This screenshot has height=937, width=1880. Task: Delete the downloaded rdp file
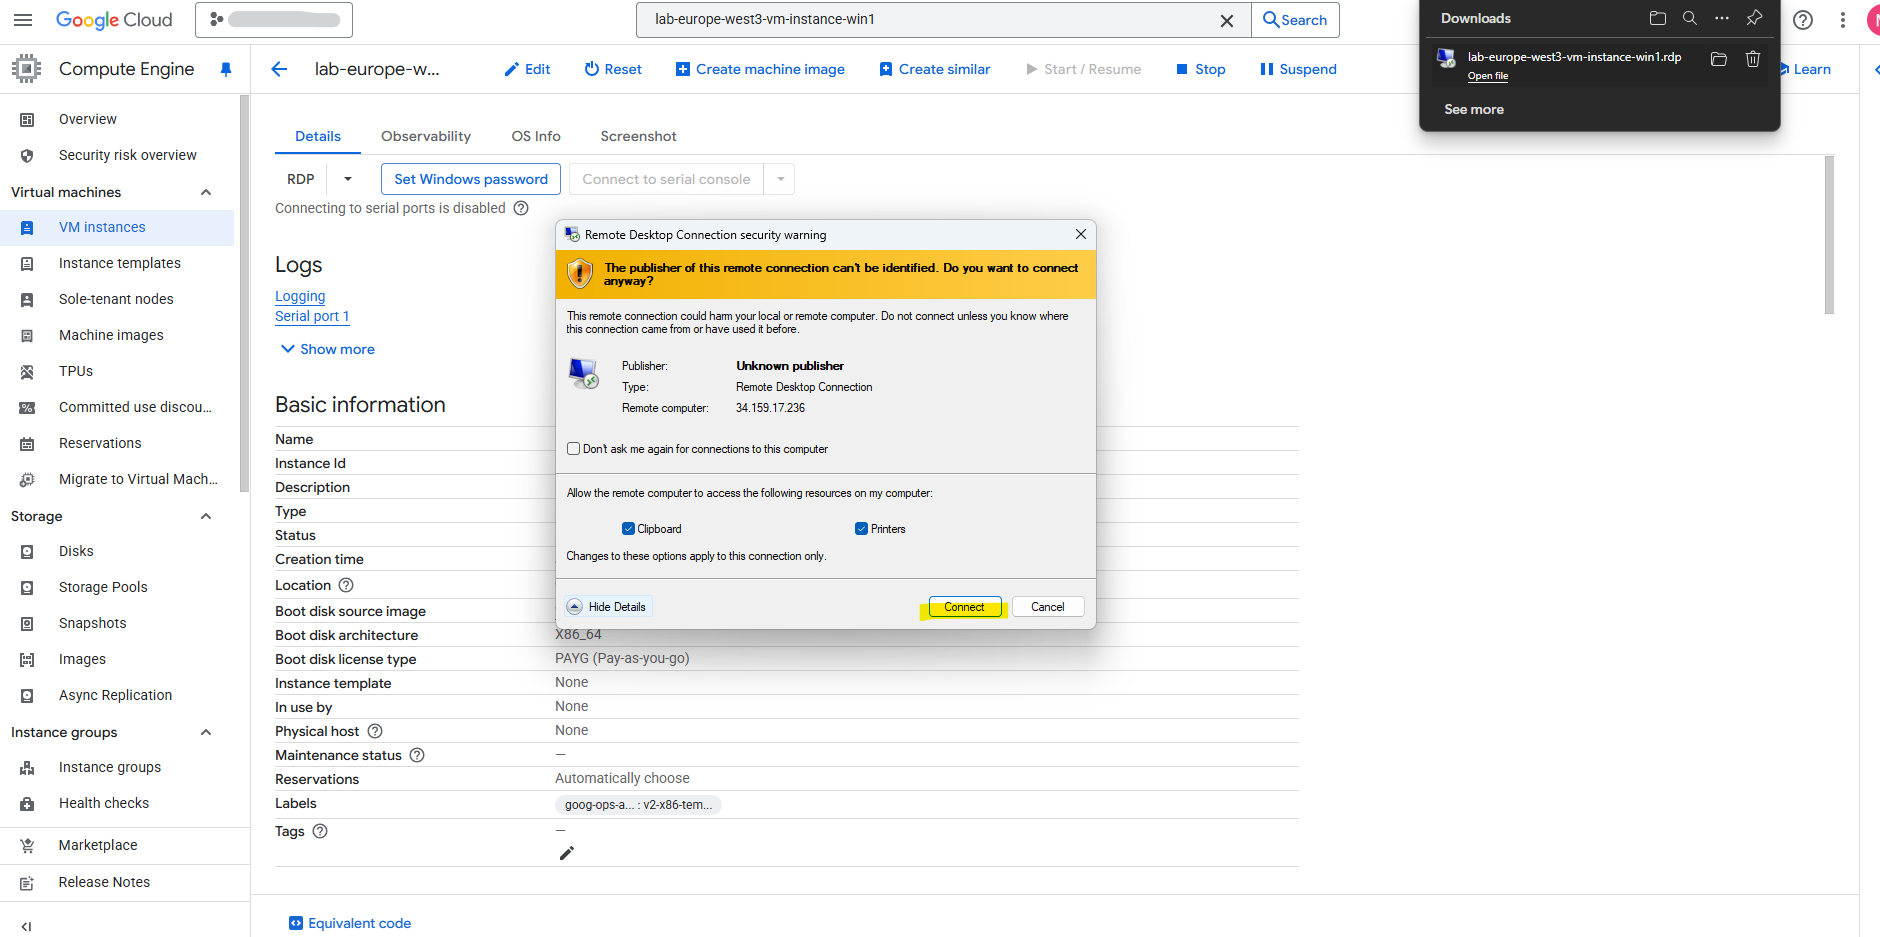pyautogui.click(x=1753, y=59)
